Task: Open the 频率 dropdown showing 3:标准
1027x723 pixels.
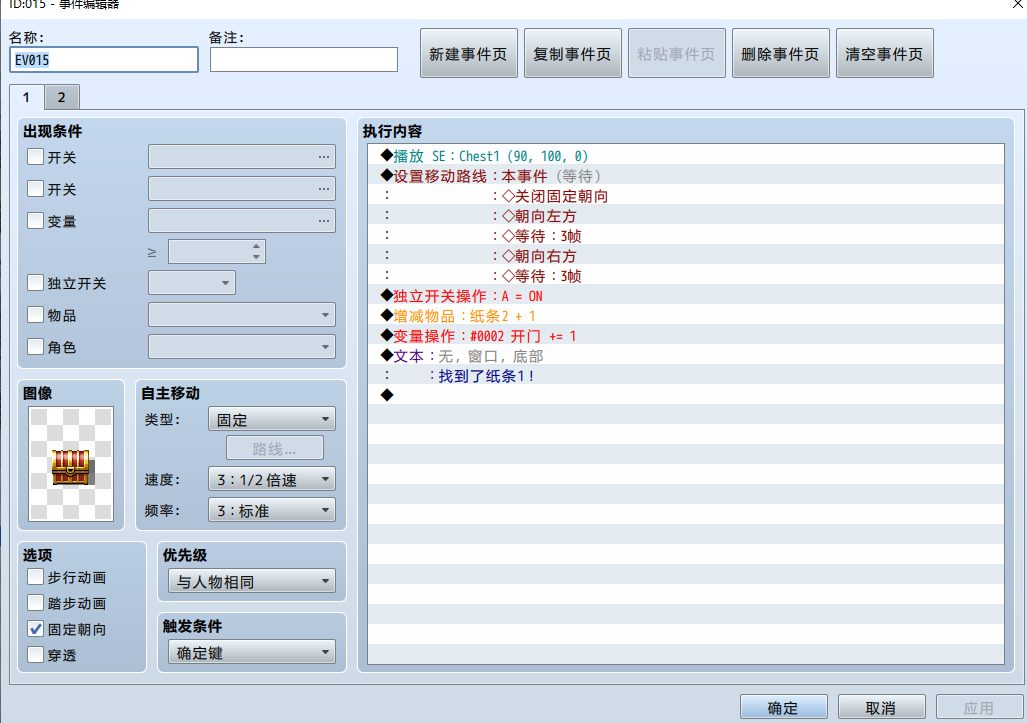Action: tap(272, 510)
